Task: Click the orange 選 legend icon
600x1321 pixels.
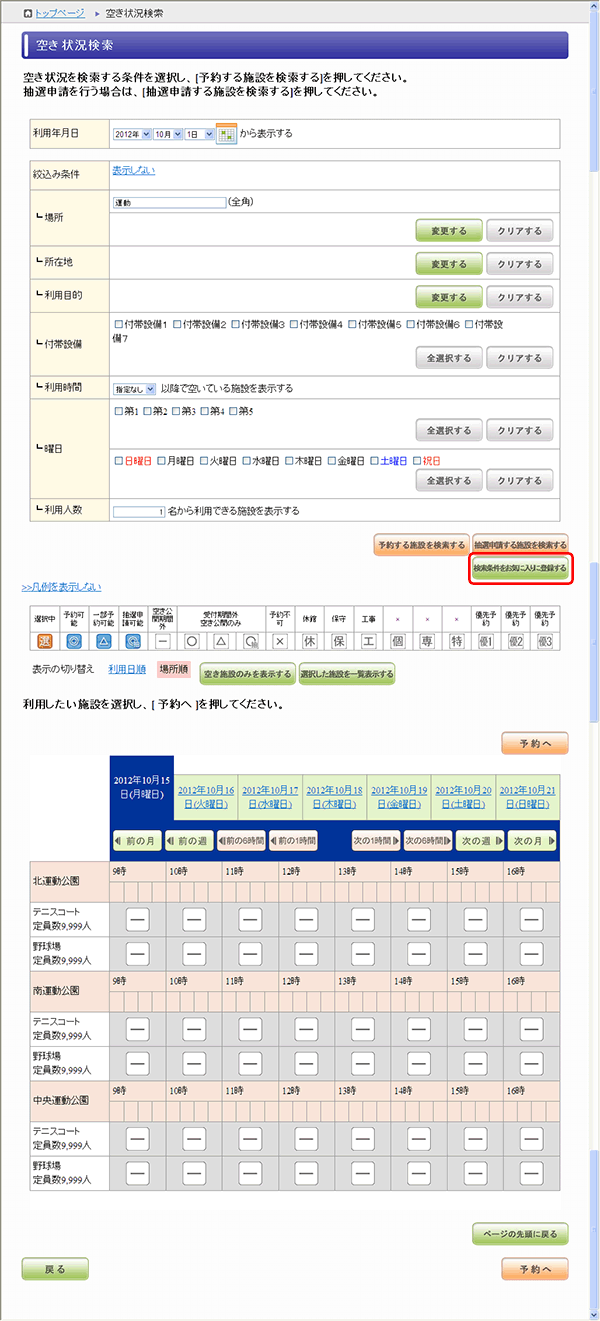Action: (x=44, y=640)
